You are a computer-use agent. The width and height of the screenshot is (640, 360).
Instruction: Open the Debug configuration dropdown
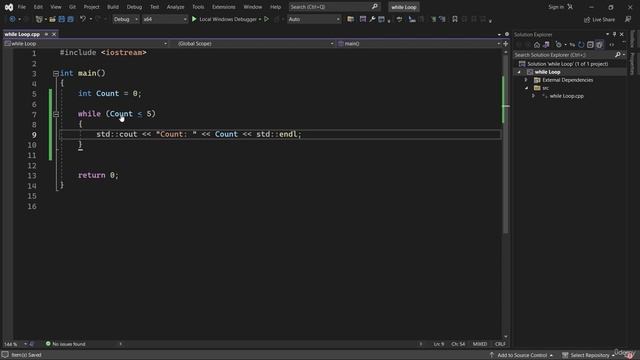pyautogui.click(x=125, y=19)
